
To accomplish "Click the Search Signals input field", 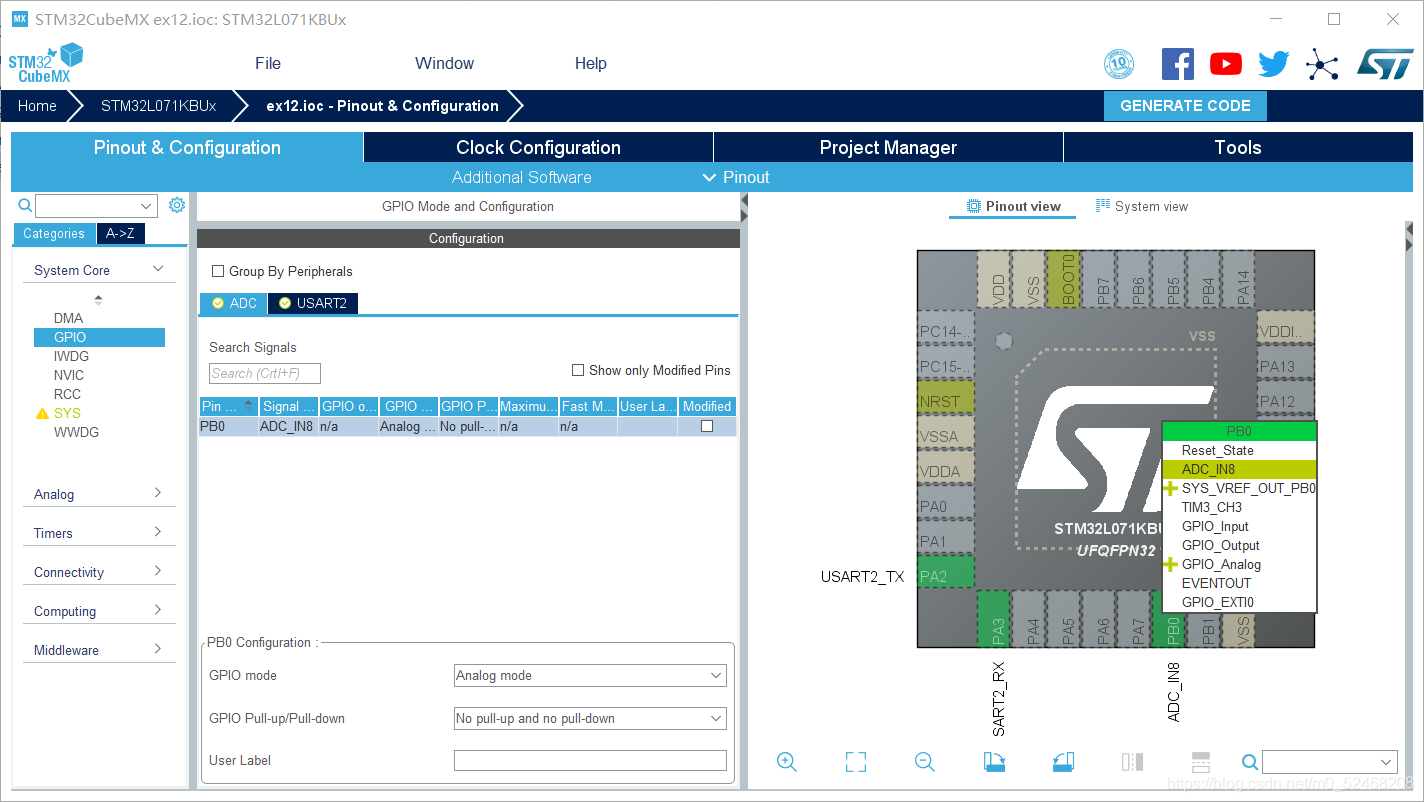I will (x=265, y=373).
